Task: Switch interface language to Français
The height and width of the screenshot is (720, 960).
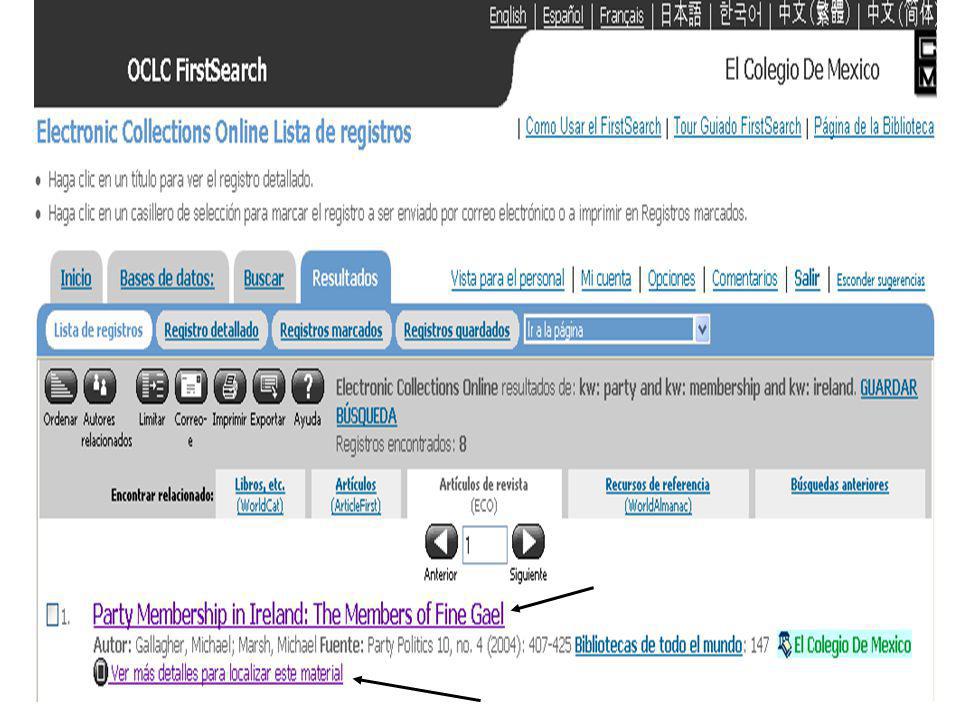Action: pos(621,15)
